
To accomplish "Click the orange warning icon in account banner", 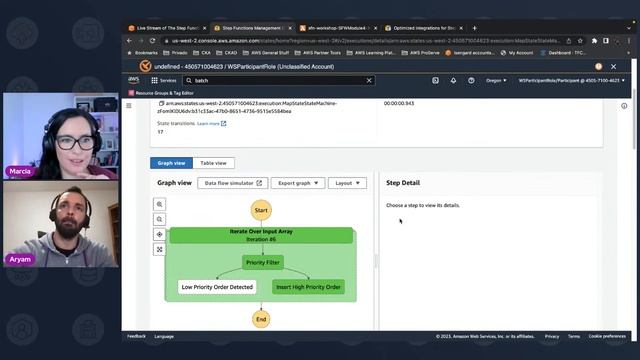I will click(598, 66).
